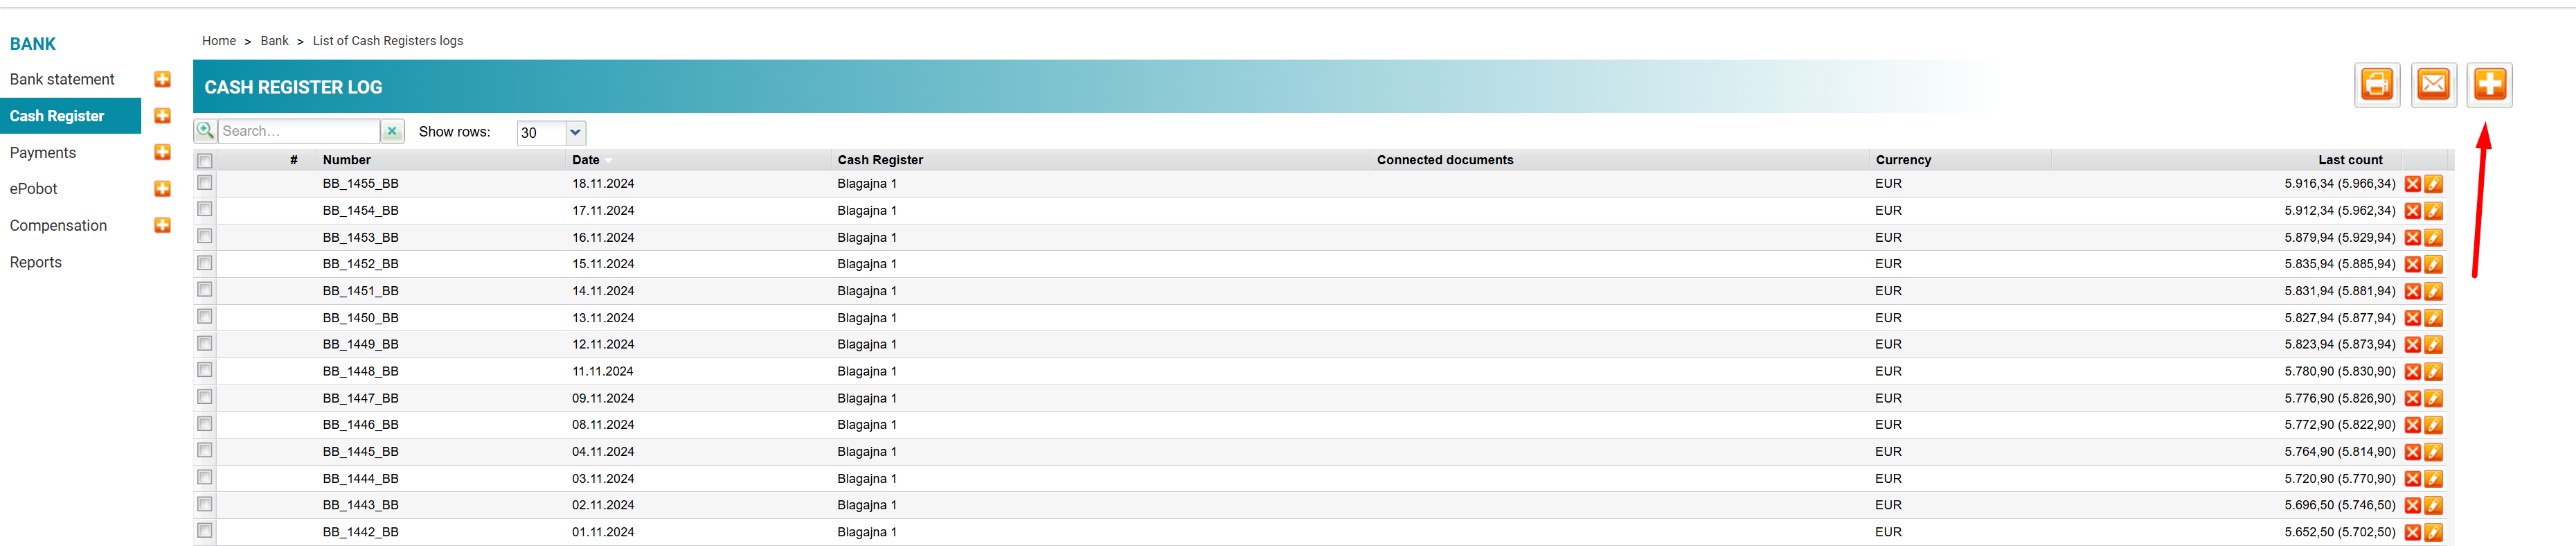Open Compensation in the sidebar
Viewport: 2576px width, 546px height.
(x=58, y=226)
